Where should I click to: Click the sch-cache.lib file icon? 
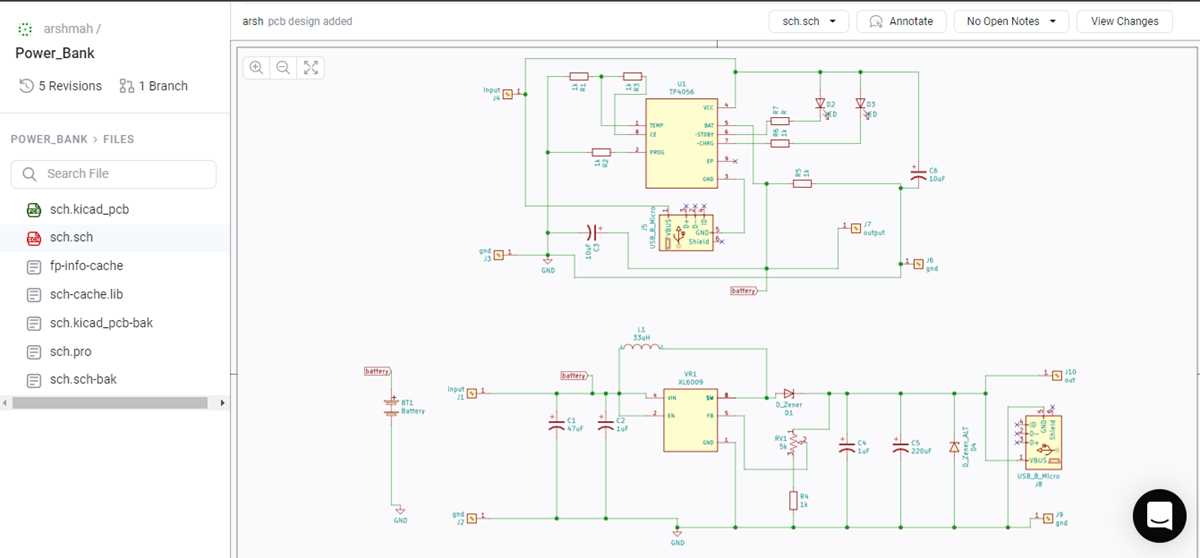click(x=33, y=295)
